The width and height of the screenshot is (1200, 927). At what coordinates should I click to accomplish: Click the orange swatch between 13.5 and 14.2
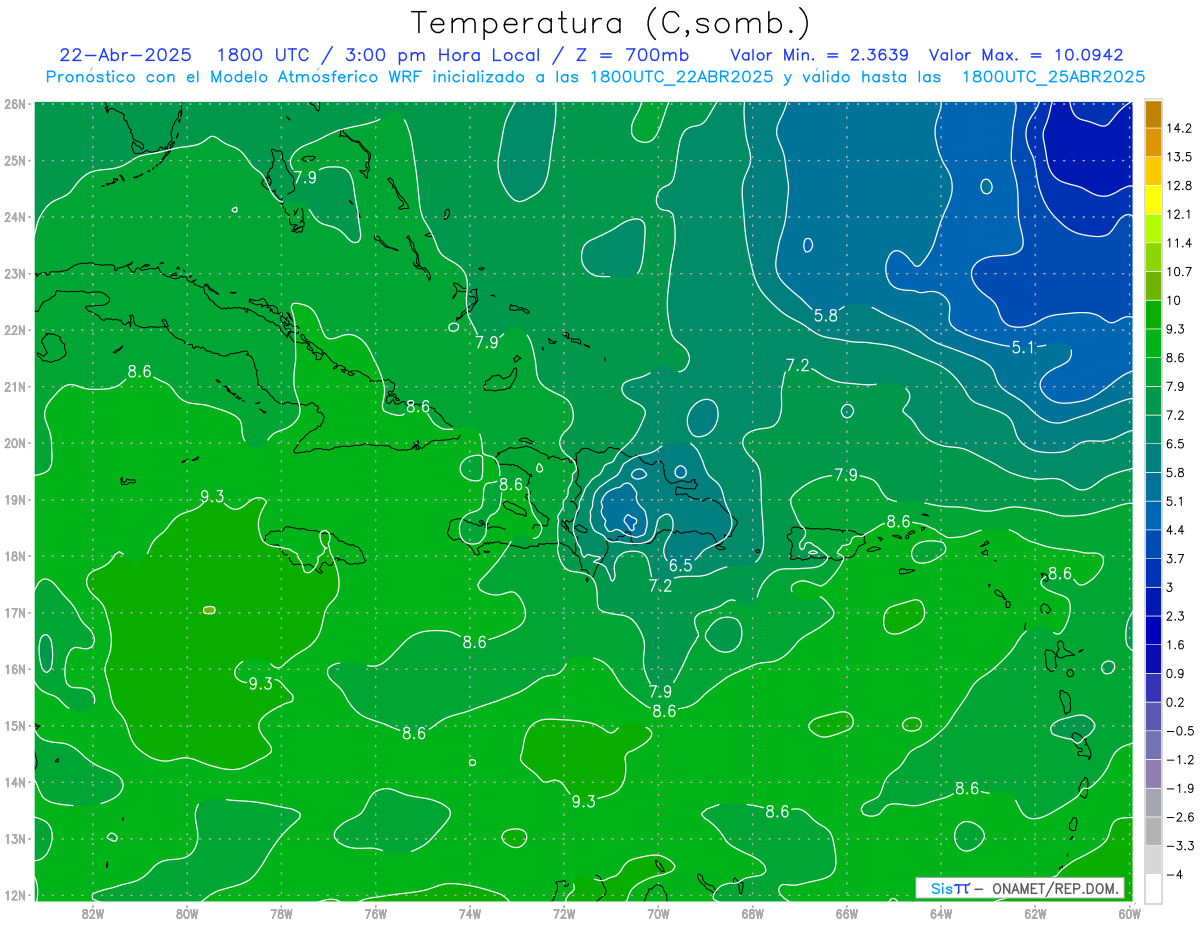coord(1153,142)
